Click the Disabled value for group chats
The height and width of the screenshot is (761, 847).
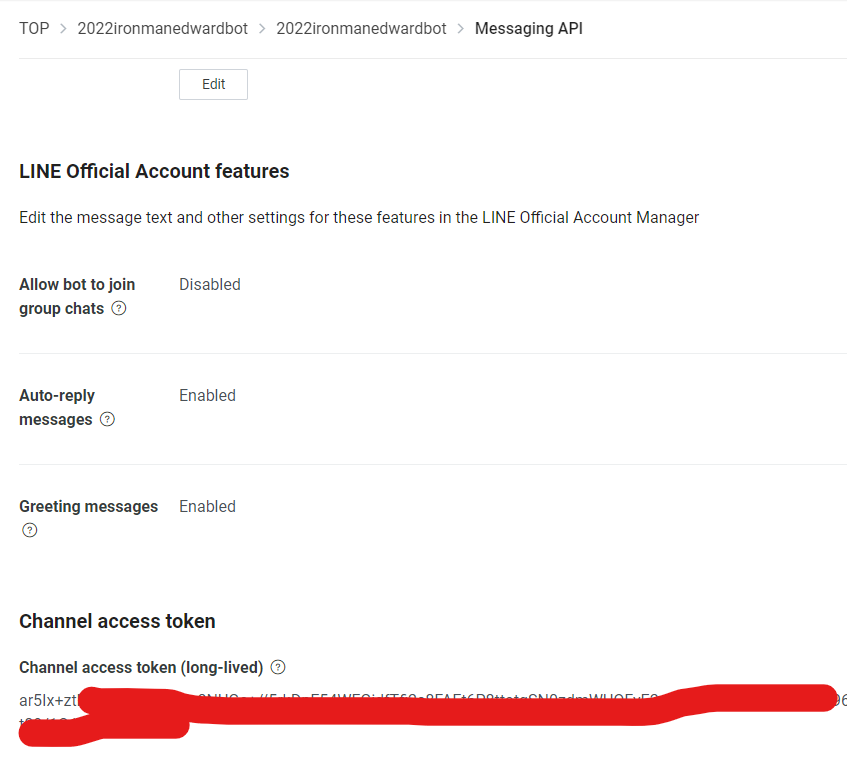pos(210,285)
